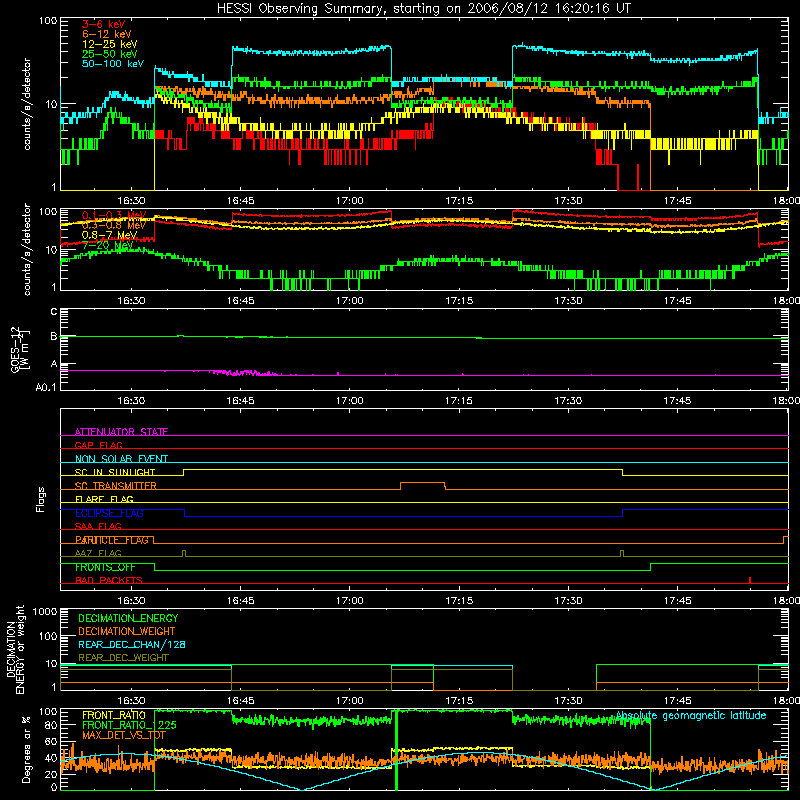800x800 pixels.
Task: Click the 0.8-7 MeV legend label
Action: [x=110, y=235]
